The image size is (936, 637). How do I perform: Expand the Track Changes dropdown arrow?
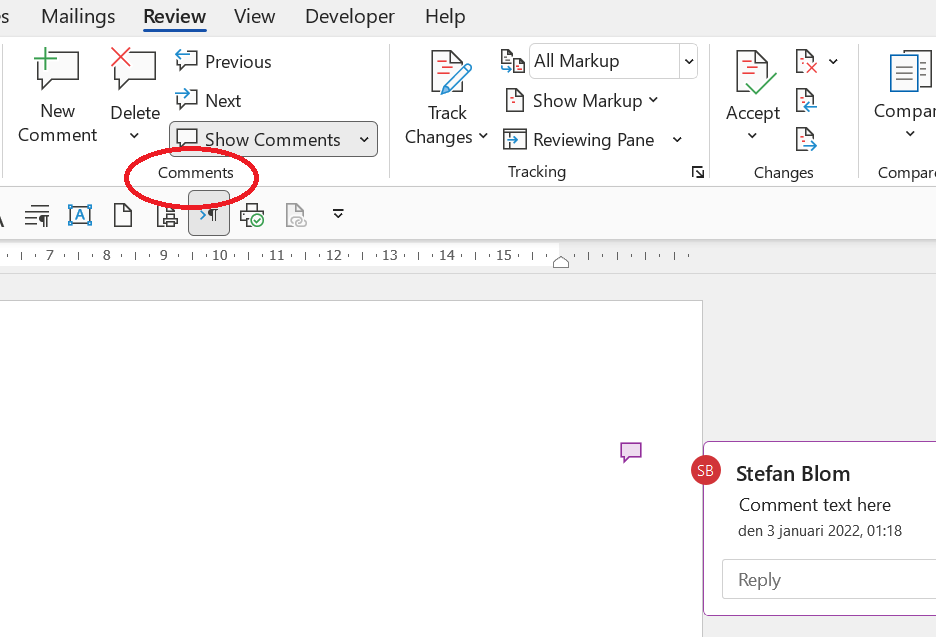tap(483, 136)
